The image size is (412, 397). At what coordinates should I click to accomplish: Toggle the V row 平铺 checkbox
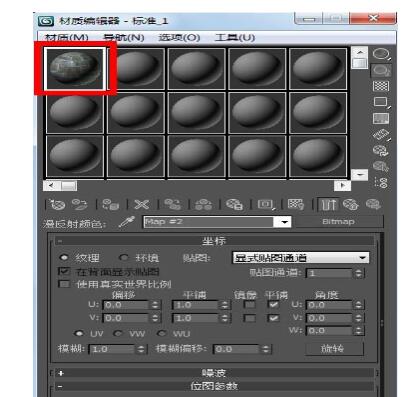pos(273,318)
